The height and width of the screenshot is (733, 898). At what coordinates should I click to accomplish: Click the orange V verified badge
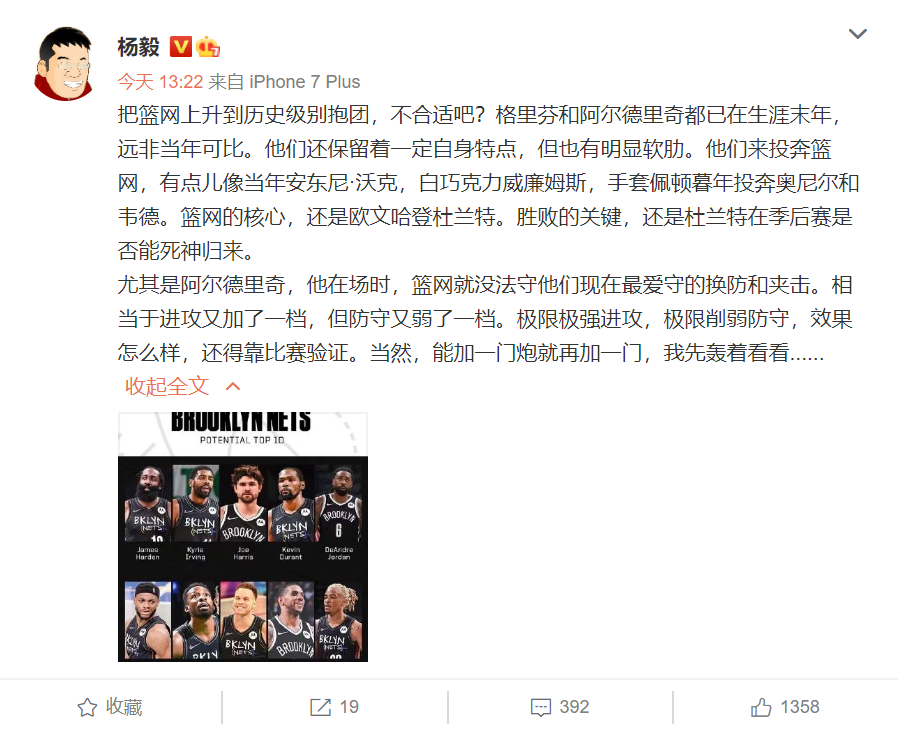pyautogui.click(x=180, y=47)
